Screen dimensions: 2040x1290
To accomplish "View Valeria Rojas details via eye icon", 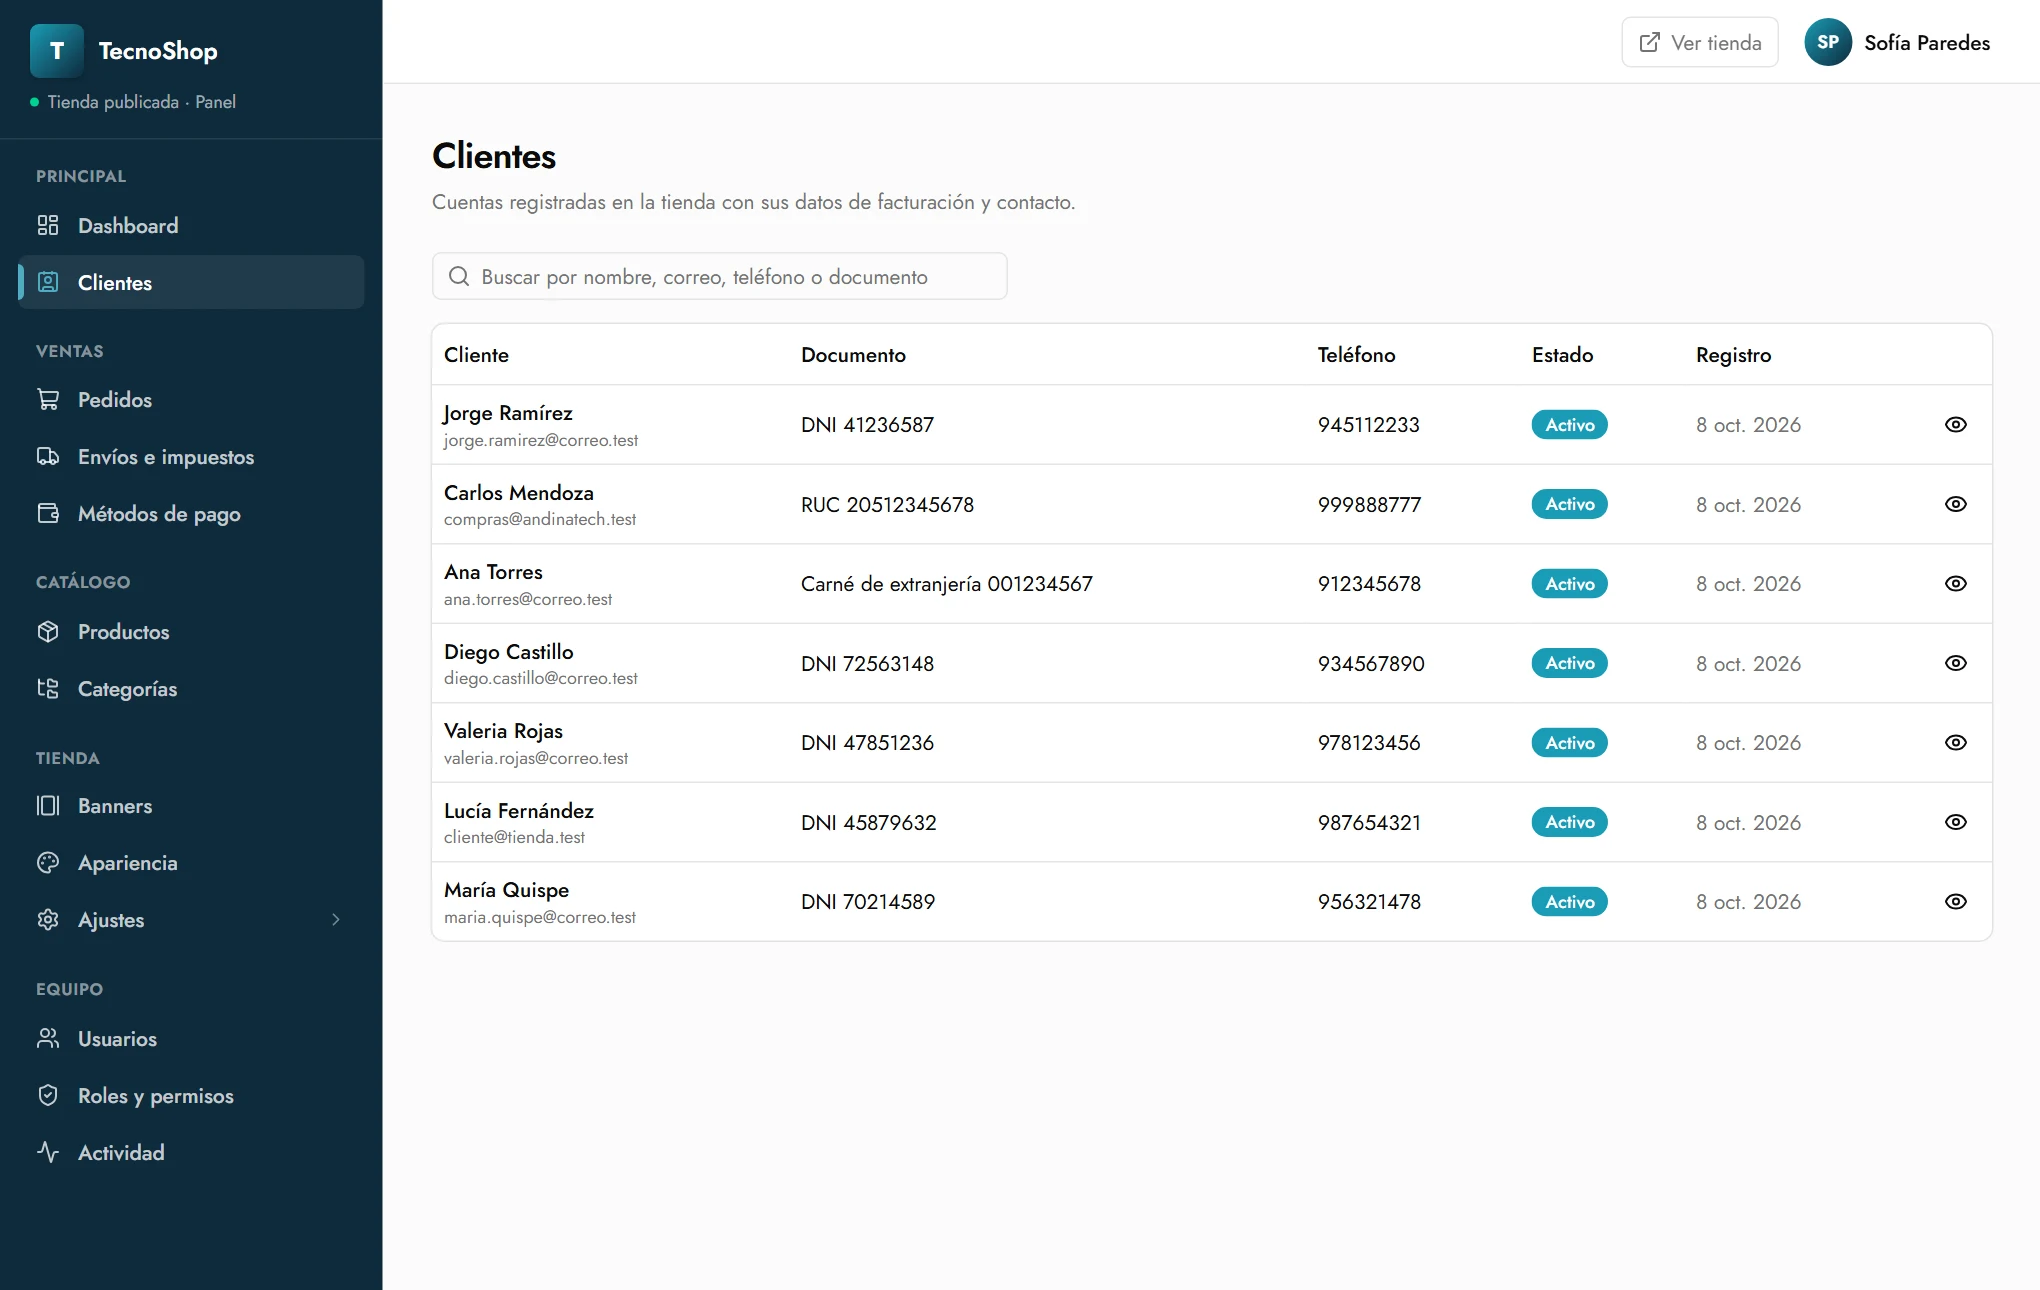I will pos(1956,742).
